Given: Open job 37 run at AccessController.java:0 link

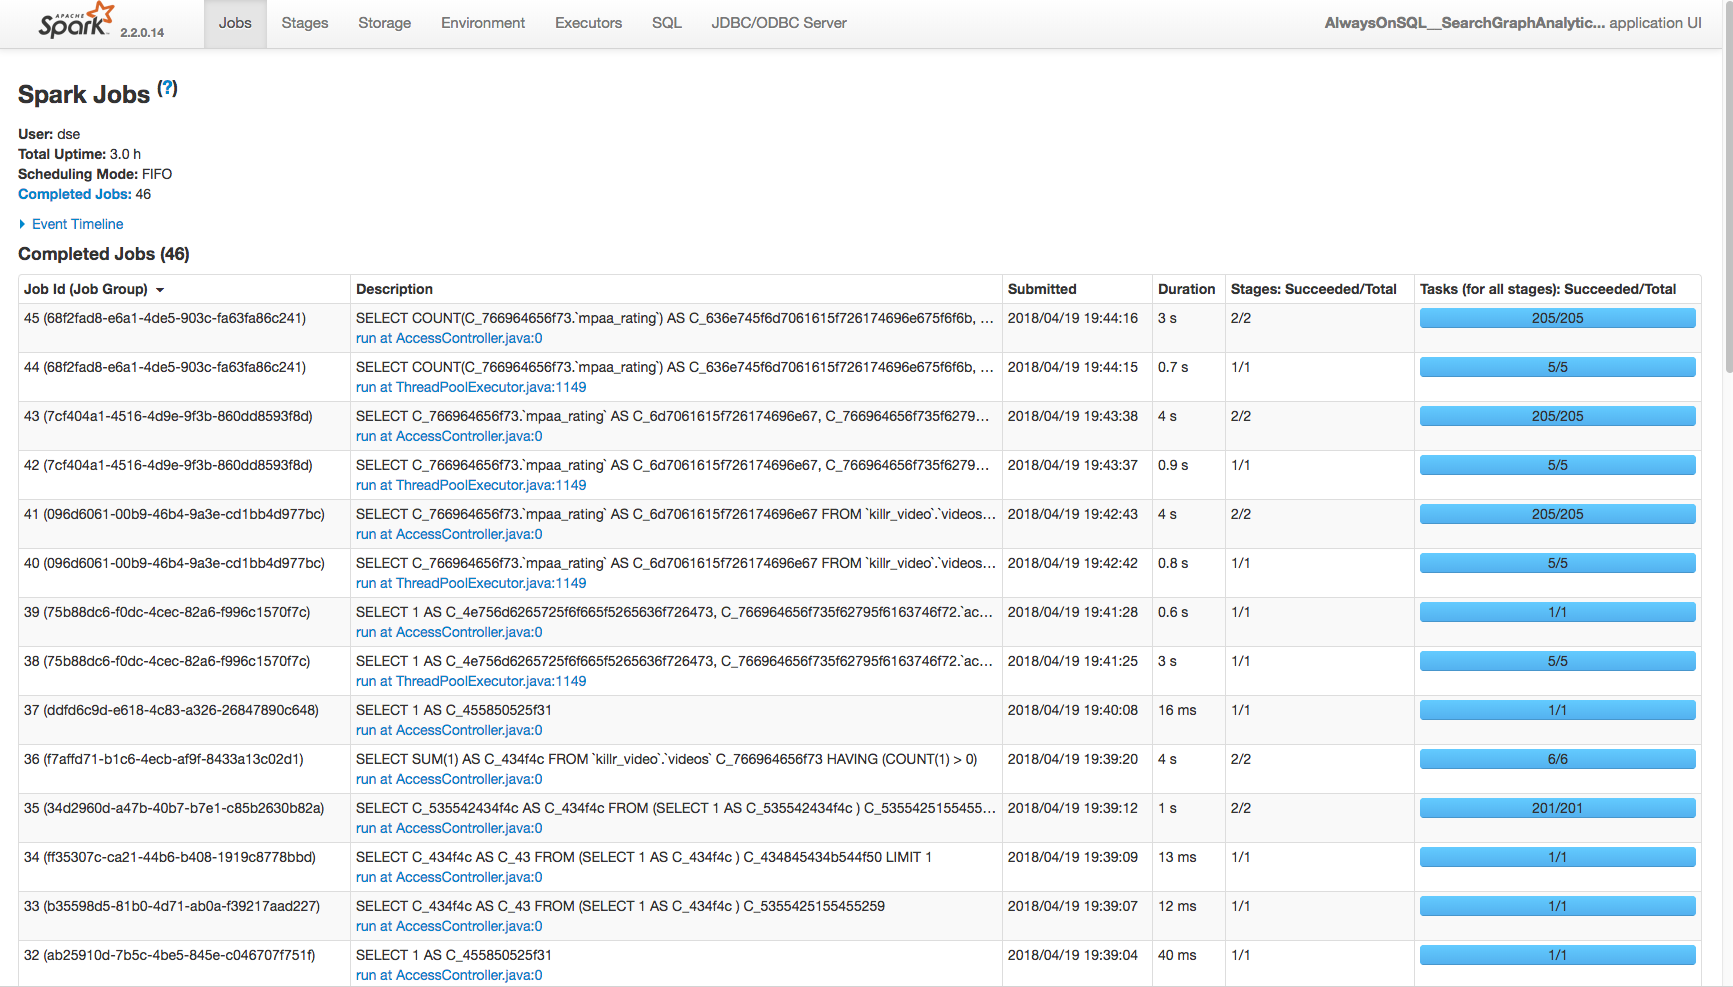Looking at the screenshot, I should point(449,730).
